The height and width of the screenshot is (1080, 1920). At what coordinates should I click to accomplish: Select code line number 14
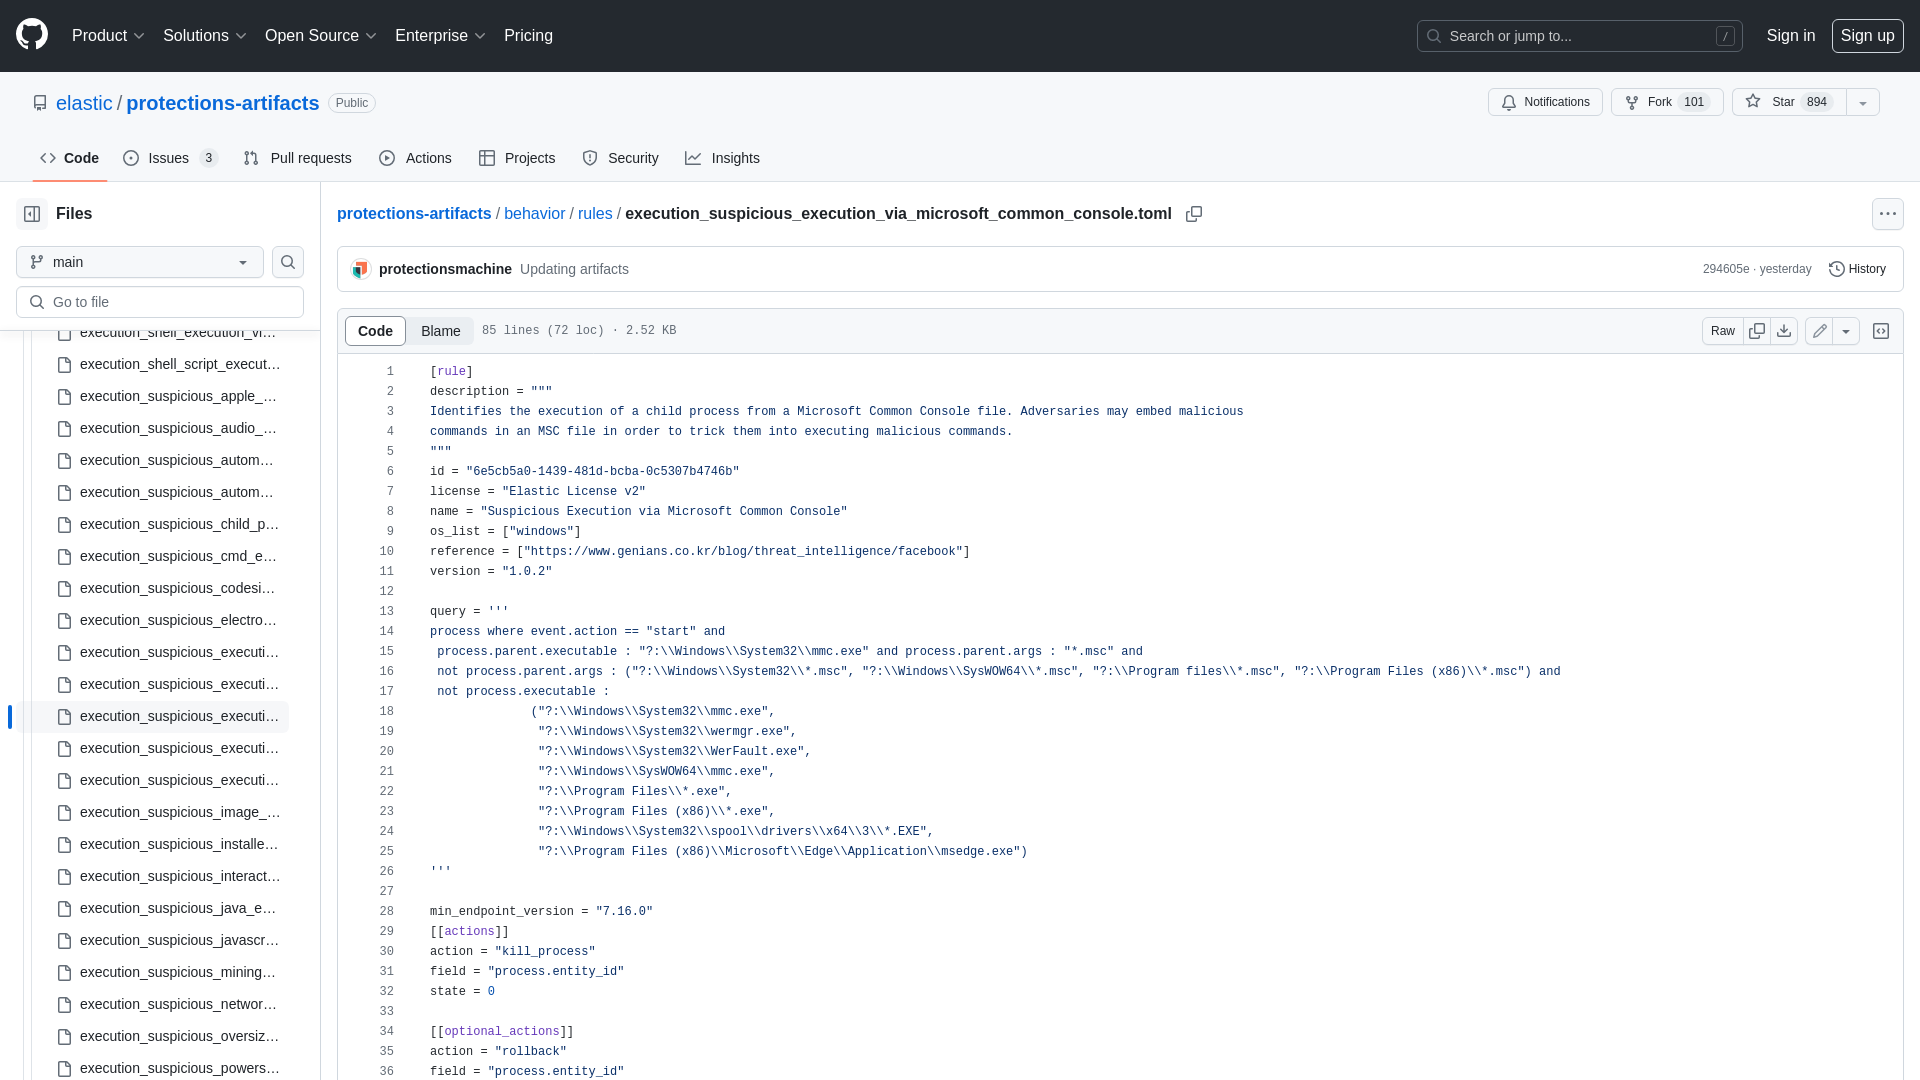tap(386, 632)
